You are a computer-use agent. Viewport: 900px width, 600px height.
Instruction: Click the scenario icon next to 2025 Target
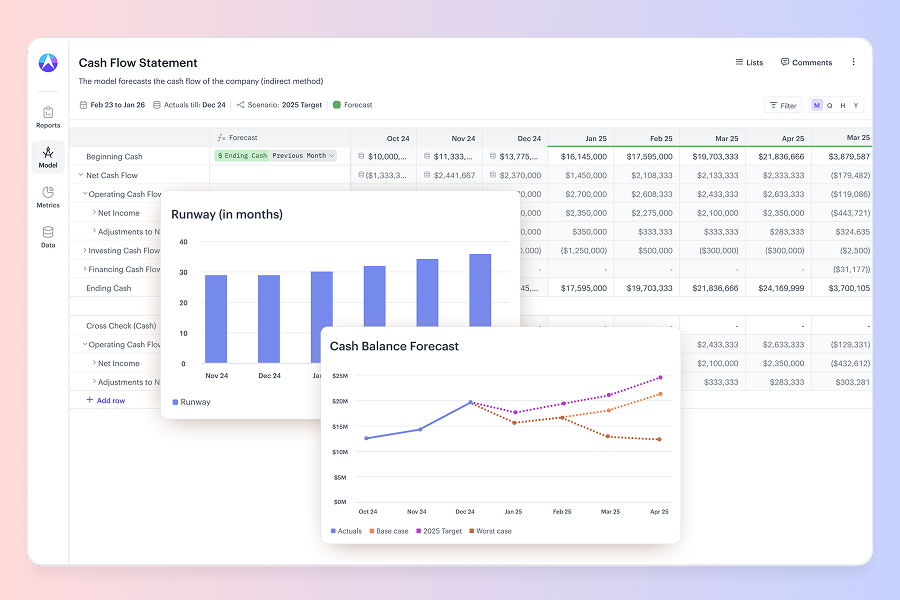(241, 105)
